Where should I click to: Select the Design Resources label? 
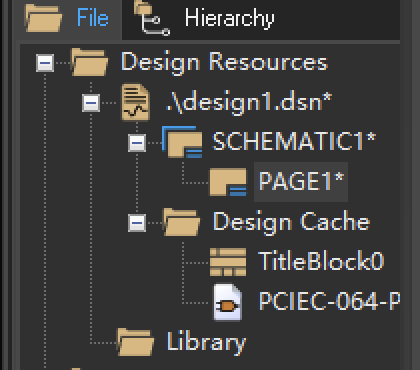225,62
